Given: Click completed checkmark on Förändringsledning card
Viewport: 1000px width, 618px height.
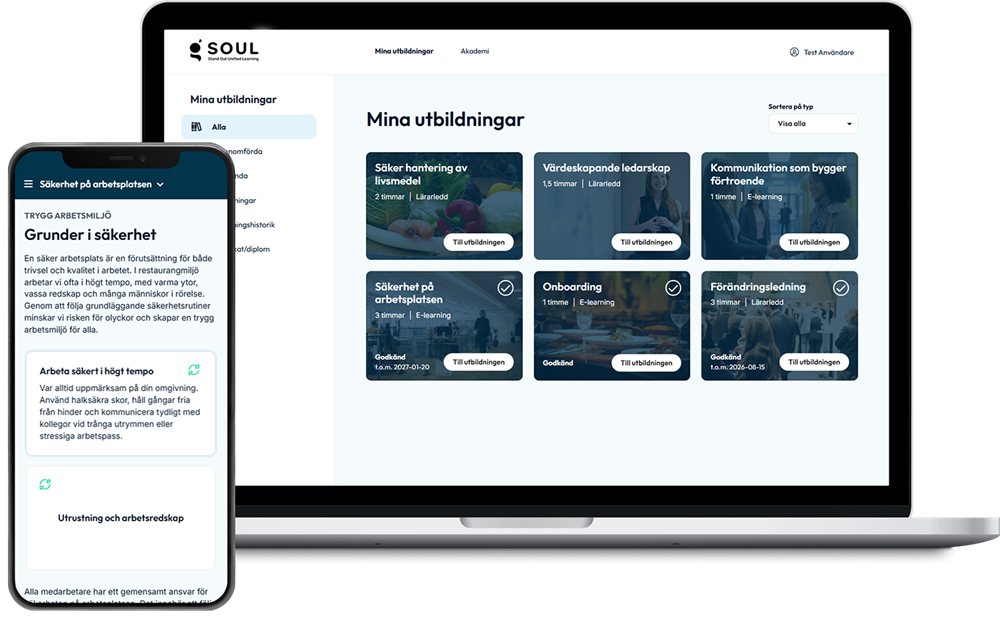Looking at the screenshot, I should (841, 288).
